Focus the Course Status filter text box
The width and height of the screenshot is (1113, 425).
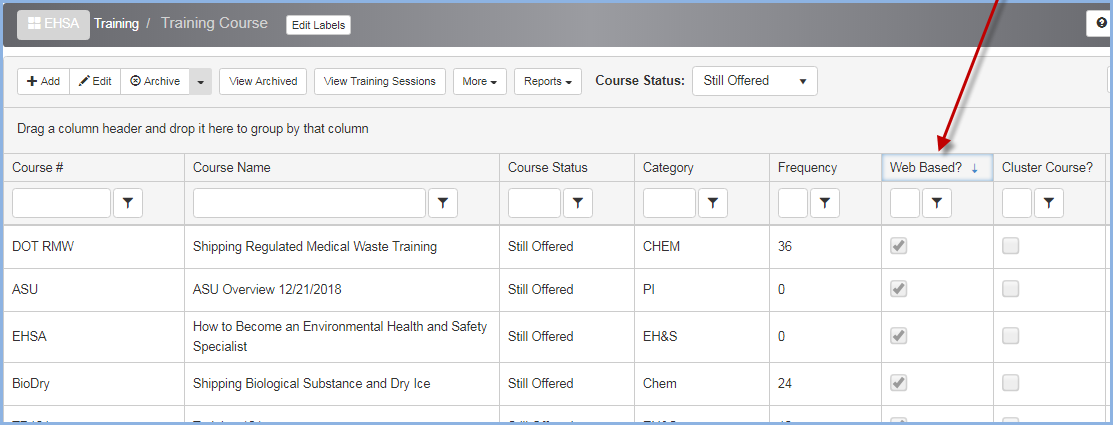(x=534, y=203)
